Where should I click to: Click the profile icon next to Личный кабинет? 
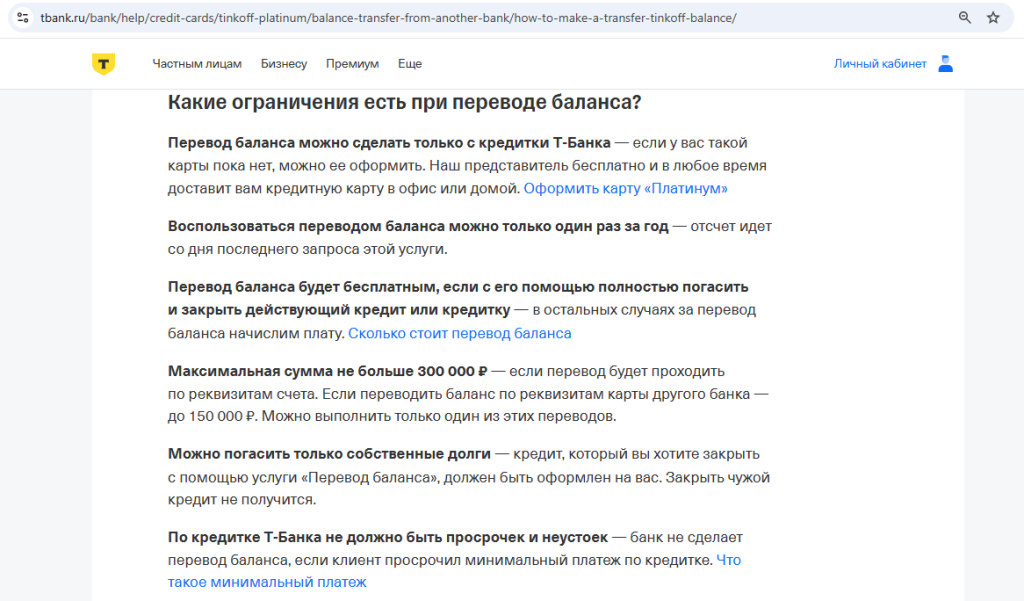(x=944, y=63)
